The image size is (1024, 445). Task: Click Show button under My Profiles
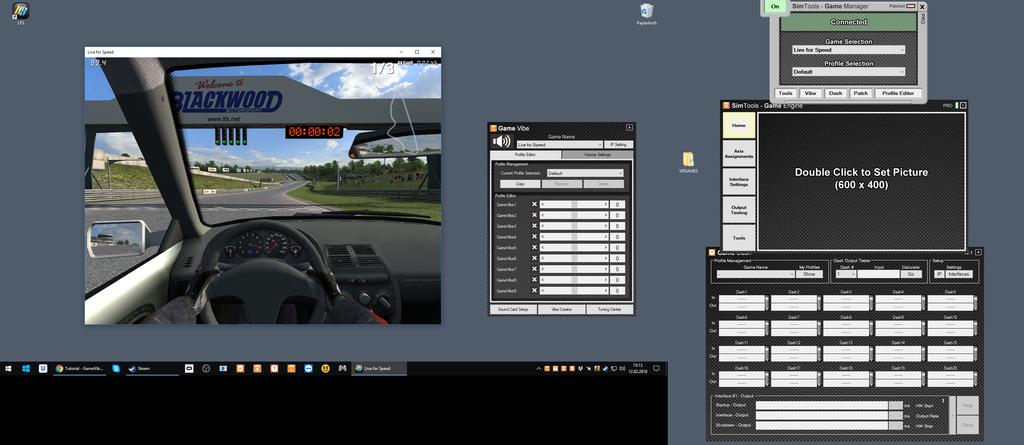pos(809,274)
